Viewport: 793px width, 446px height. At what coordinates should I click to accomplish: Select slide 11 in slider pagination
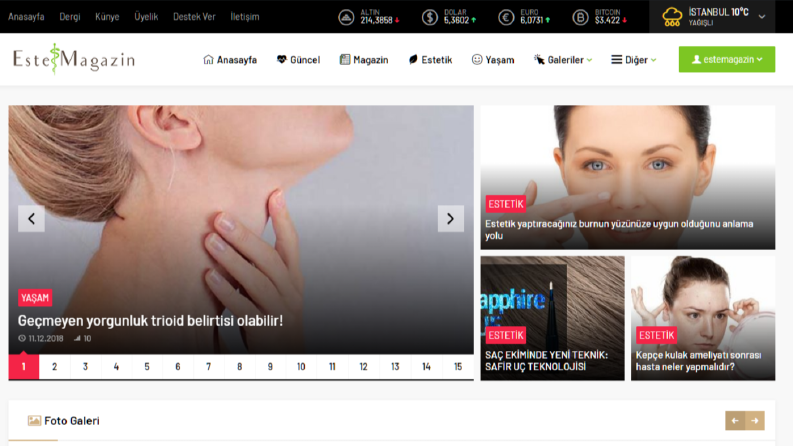coord(332,367)
